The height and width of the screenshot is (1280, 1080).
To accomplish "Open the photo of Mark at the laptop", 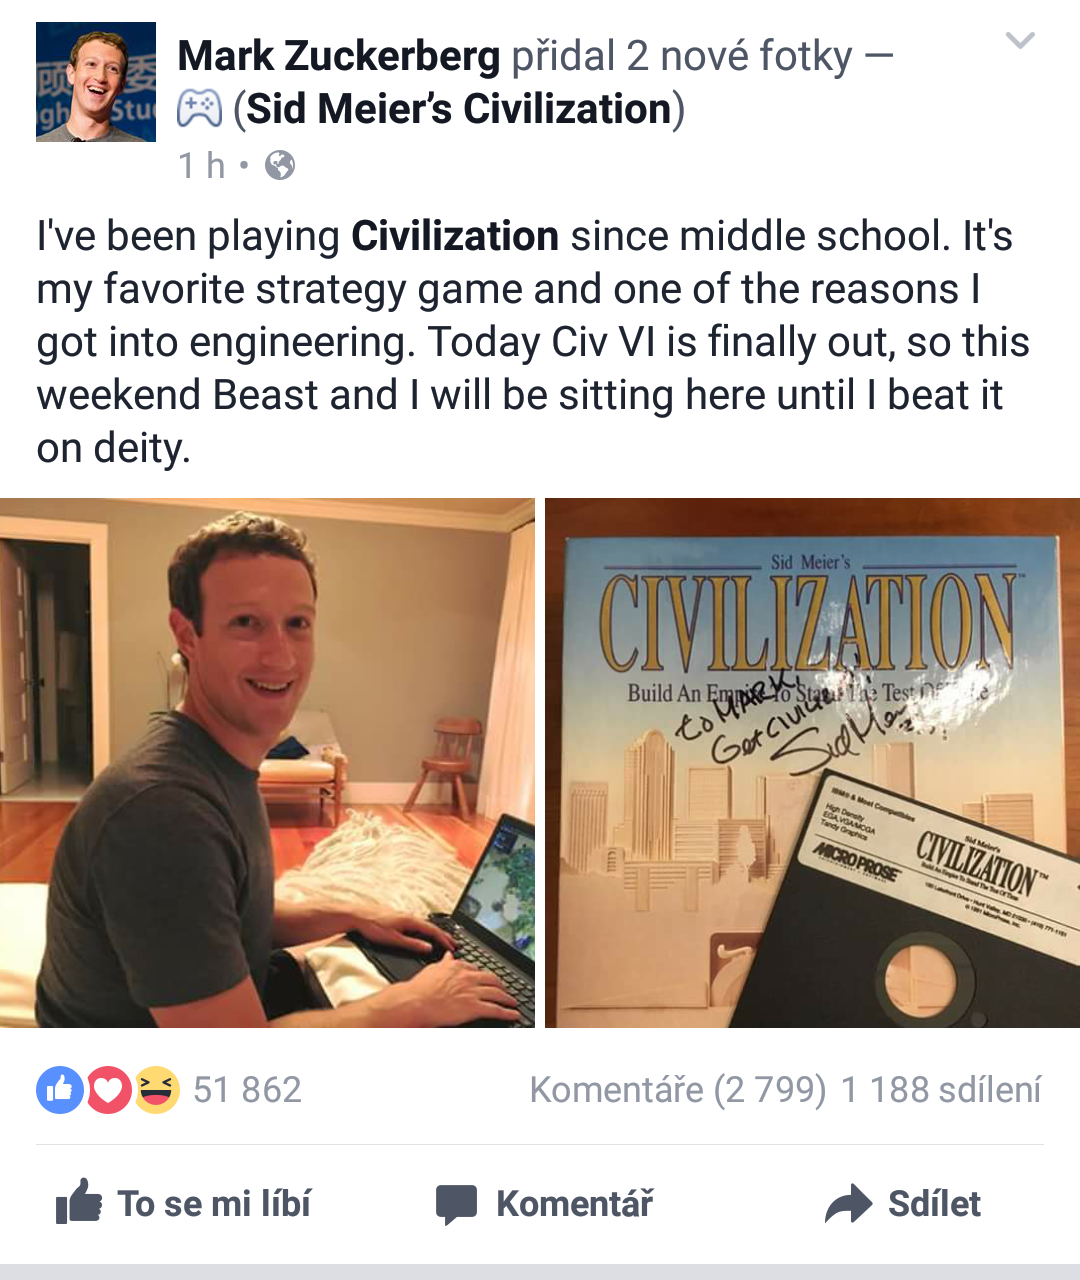I will click(x=267, y=762).
